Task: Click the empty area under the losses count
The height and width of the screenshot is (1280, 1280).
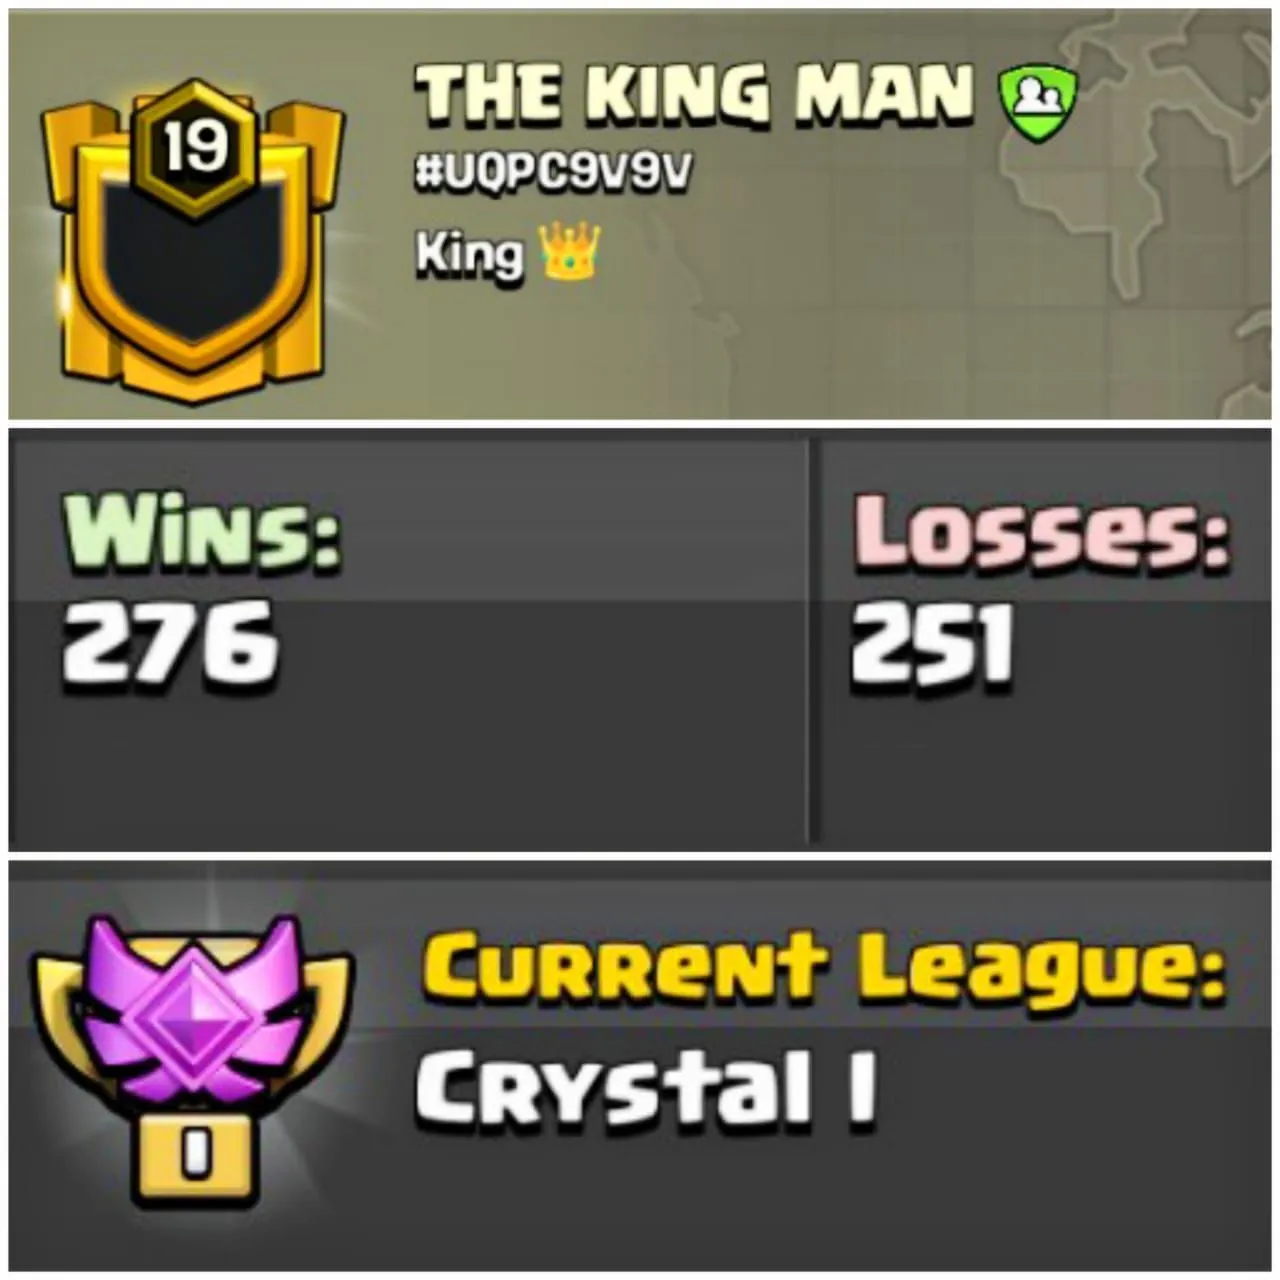Action: pyautogui.click(x=1045, y=765)
